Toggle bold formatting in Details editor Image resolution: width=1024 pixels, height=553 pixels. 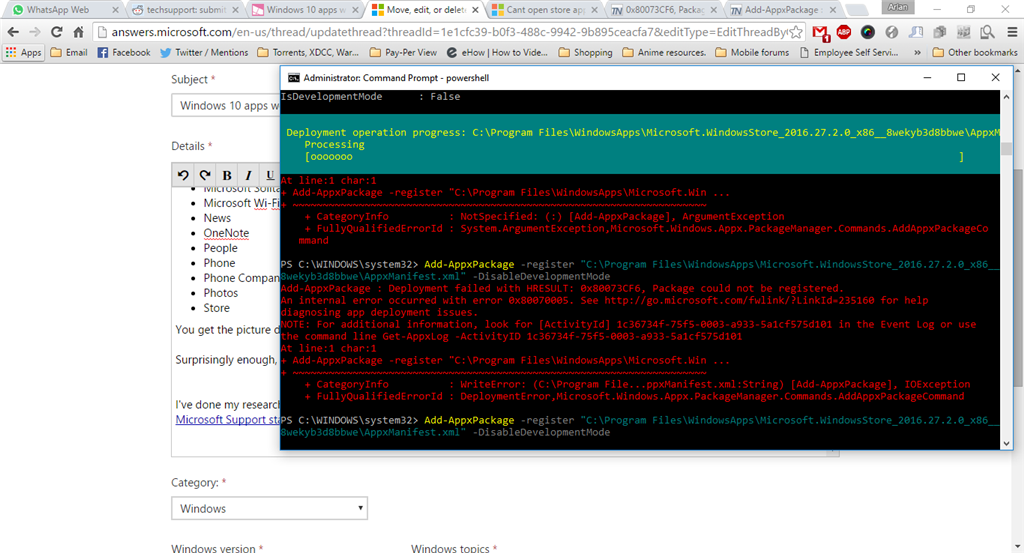tap(227, 175)
